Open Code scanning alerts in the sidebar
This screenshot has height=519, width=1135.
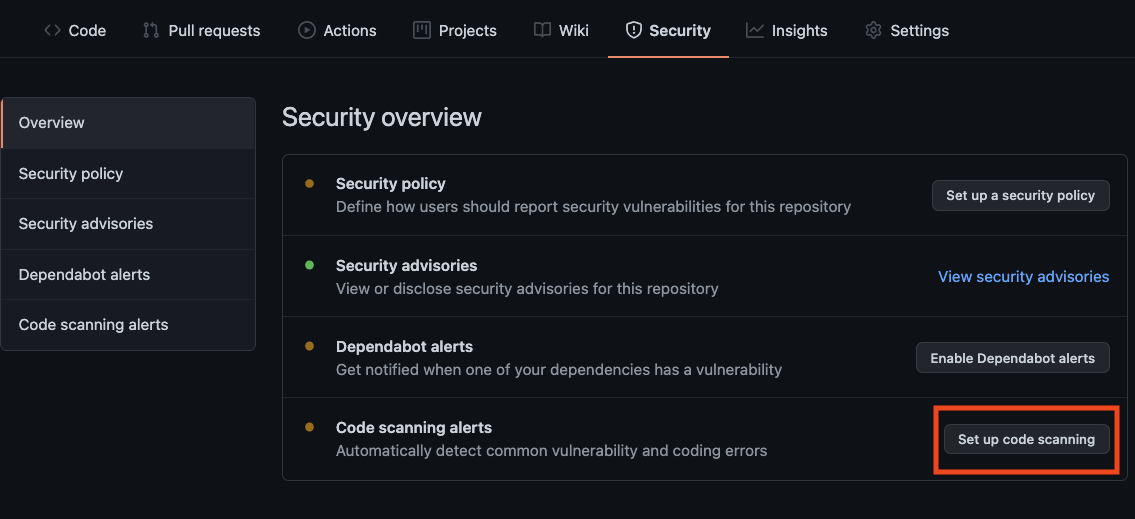128,324
